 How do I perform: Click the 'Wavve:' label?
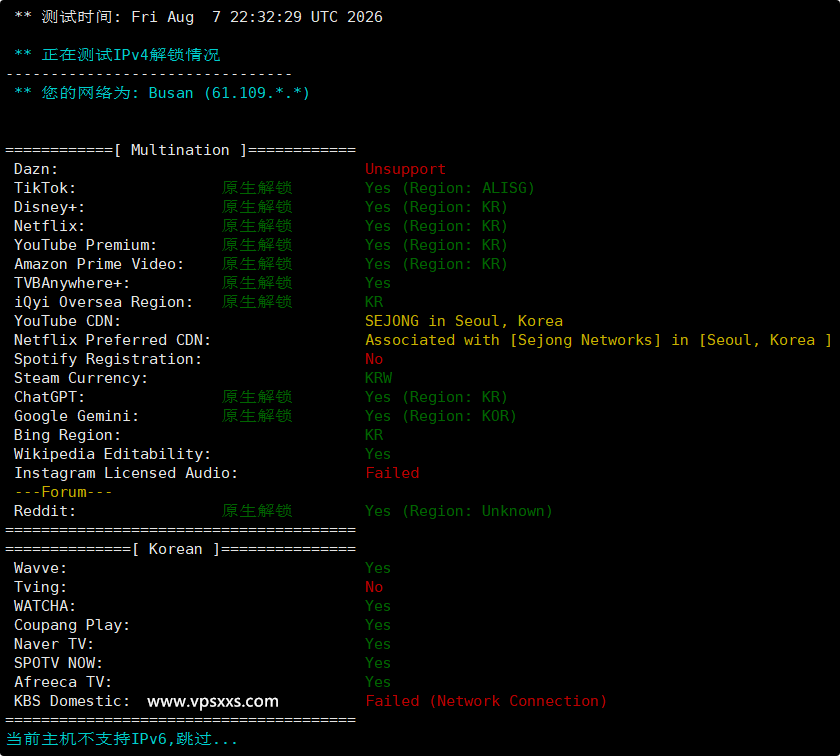(x=40, y=568)
